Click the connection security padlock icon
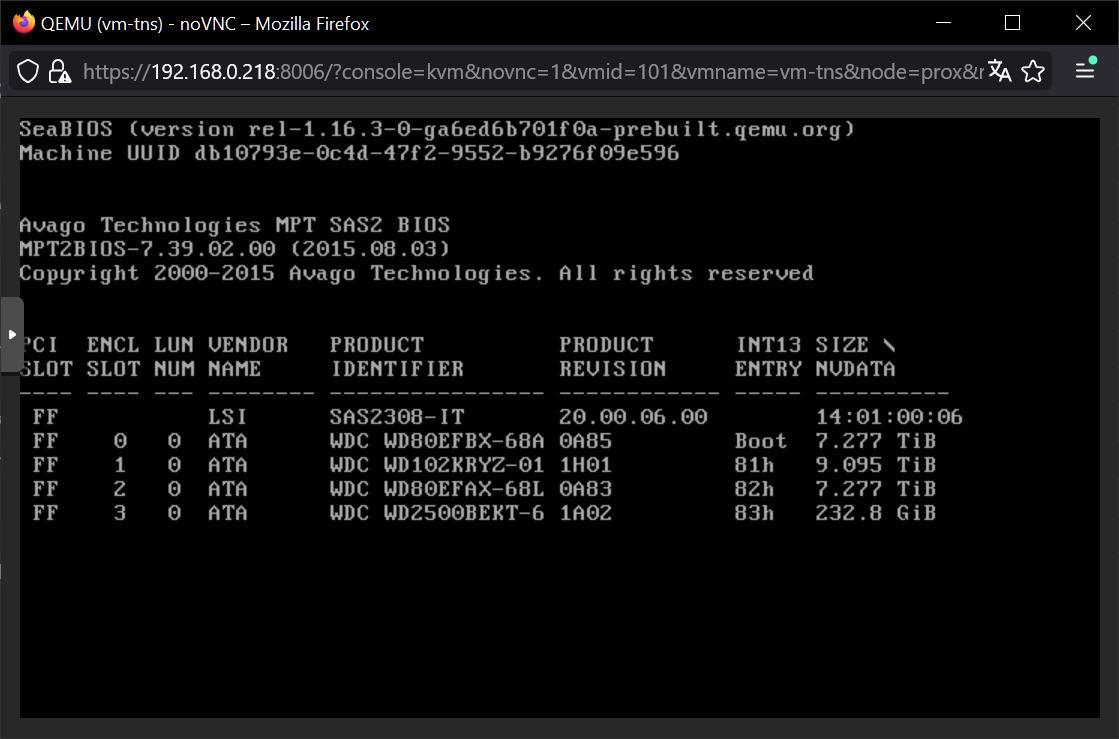This screenshot has height=739, width=1119. [x=59, y=71]
